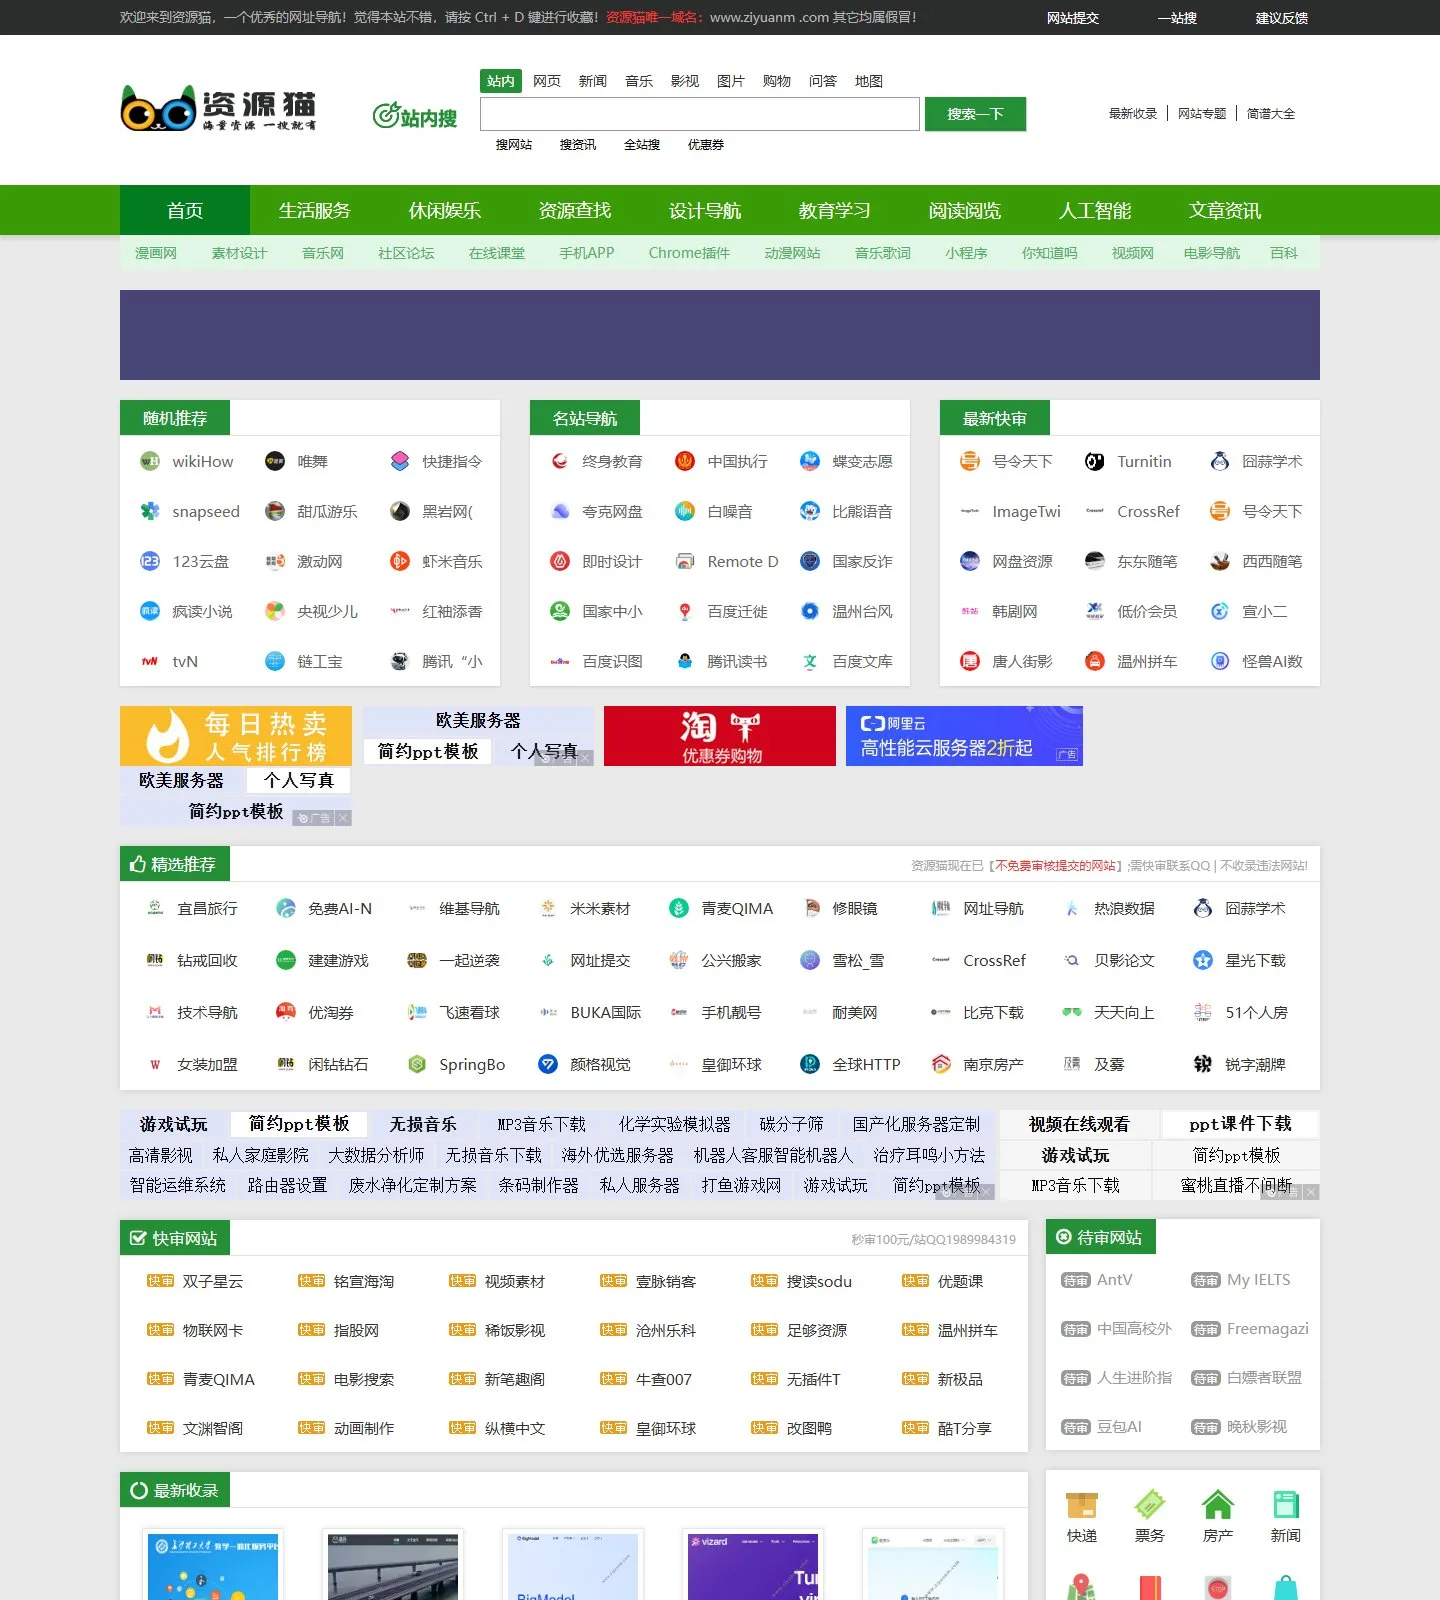Open 网站提交 in the top bar

click(1073, 18)
